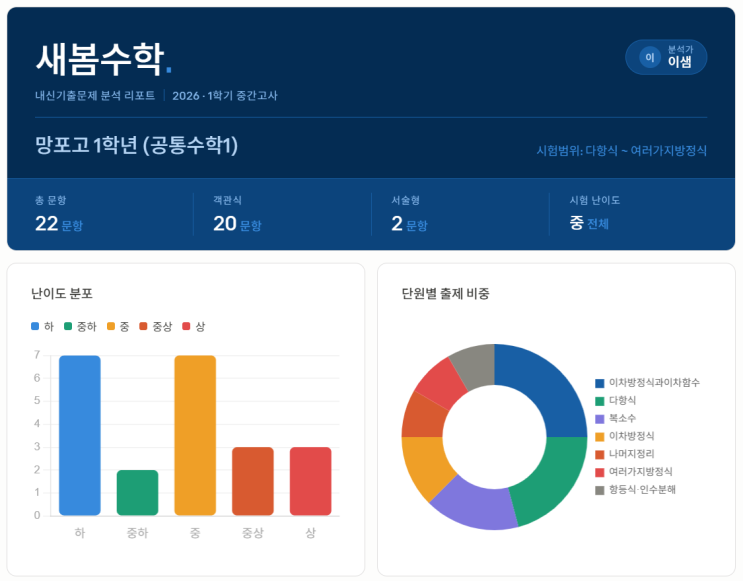Select the 총 문항 22문항 stat

[x=59, y=223]
